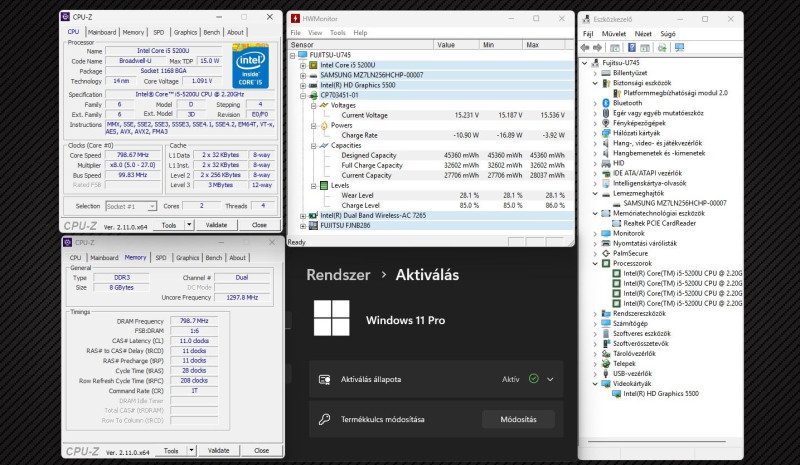
Task: Click the green Aktív checkmark icon
Action: (x=534, y=379)
